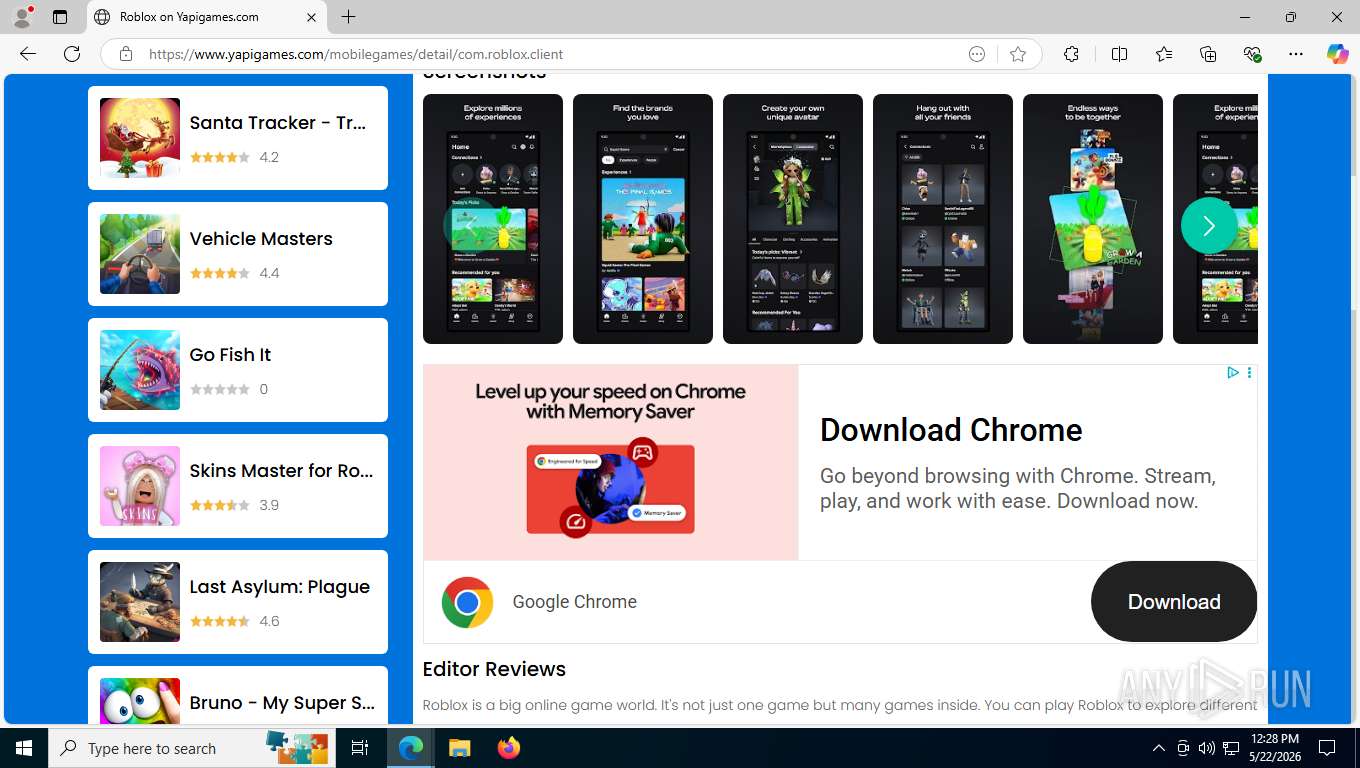Click the taskbar search box

[193, 748]
